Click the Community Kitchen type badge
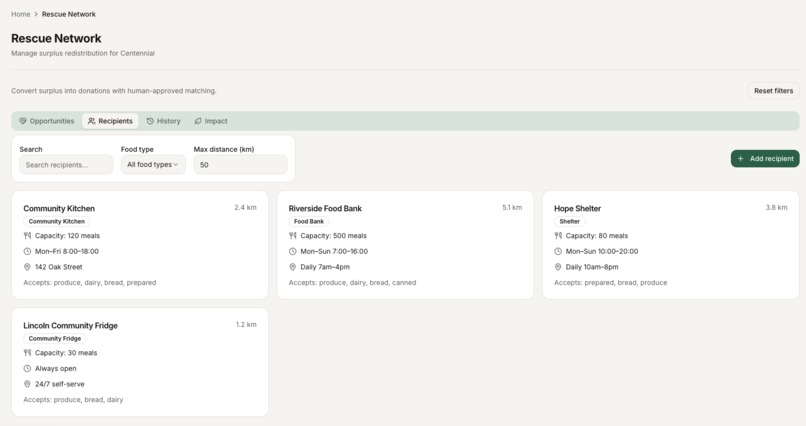This screenshot has width=806, height=426. click(x=57, y=221)
